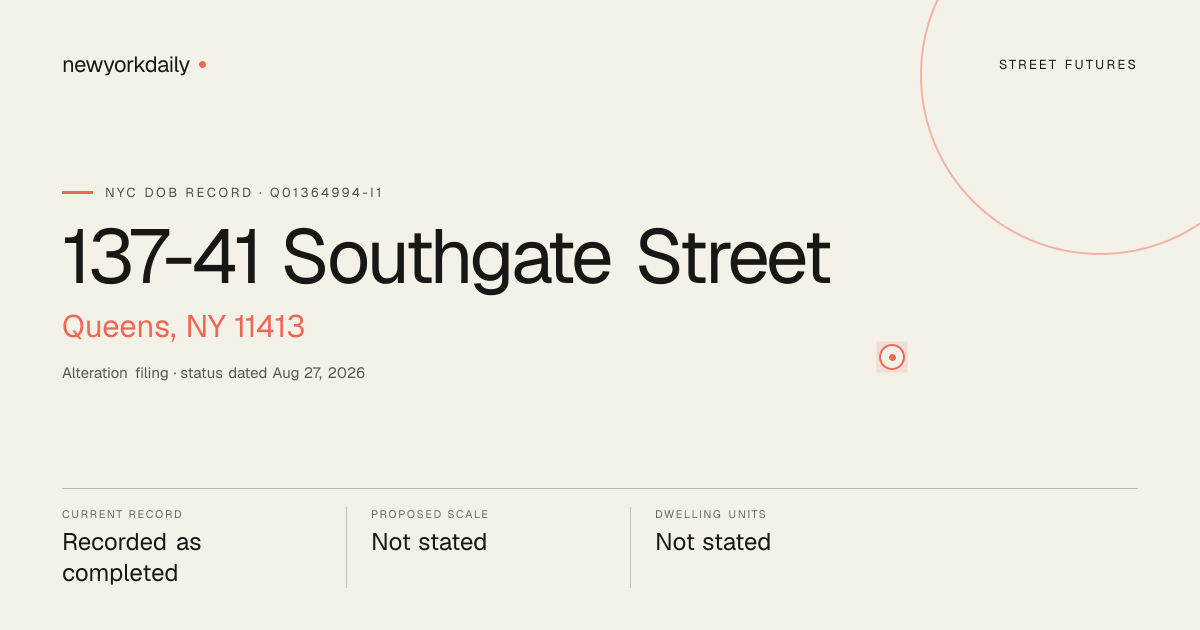This screenshot has width=1200, height=630.
Task: Click the horizontal divider above record stats
Action: [600, 489]
